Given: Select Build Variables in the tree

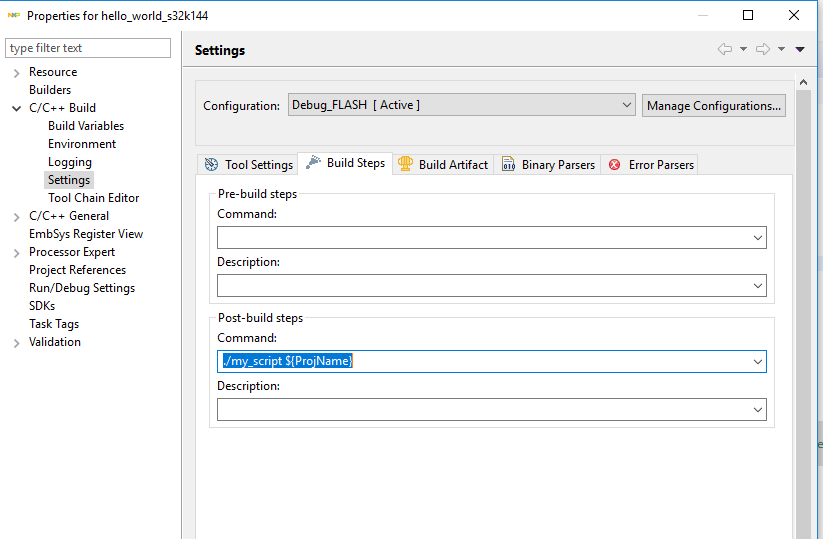Looking at the screenshot, I should [86, 126].
